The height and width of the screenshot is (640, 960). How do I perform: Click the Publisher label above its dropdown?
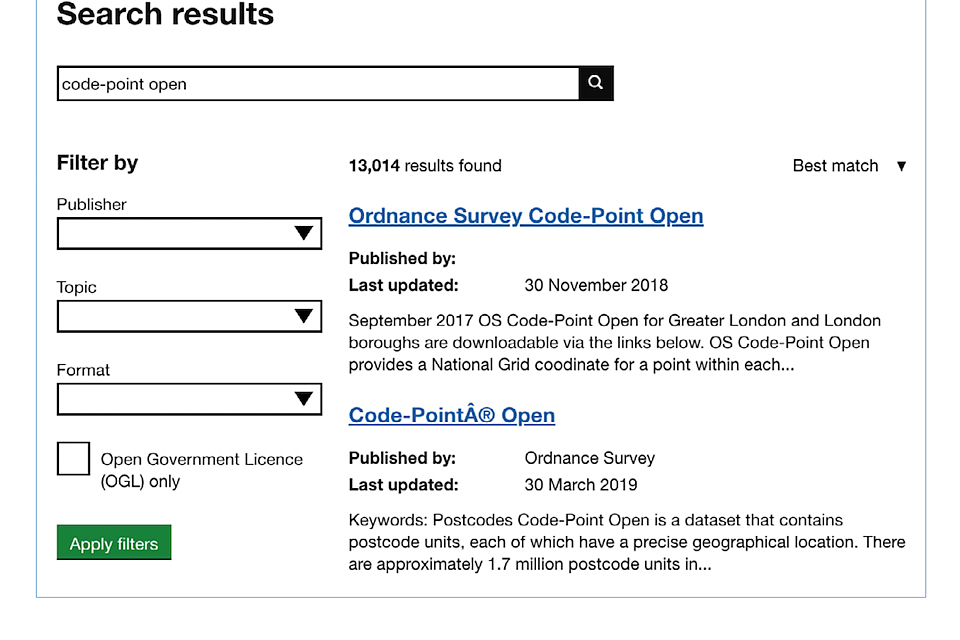coord(92,204)
